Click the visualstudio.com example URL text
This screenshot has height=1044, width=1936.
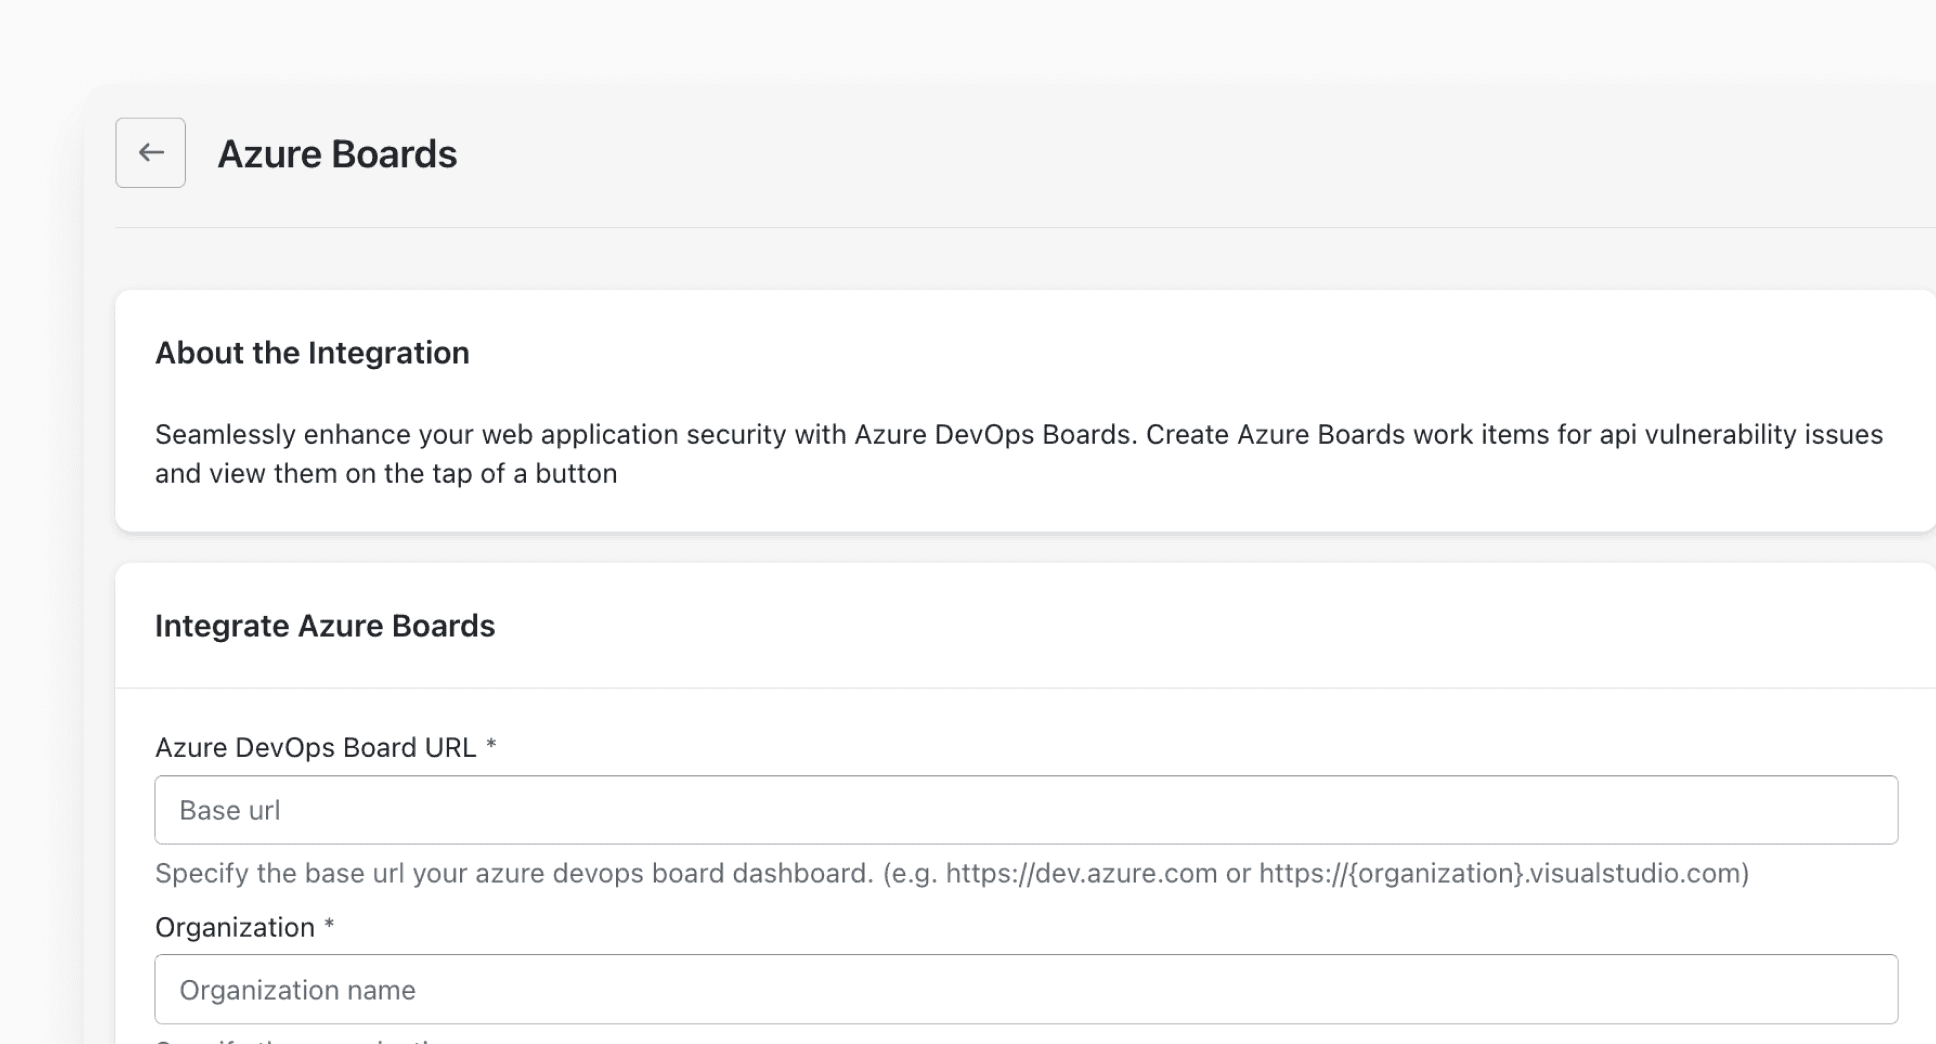pos(1503,874)
